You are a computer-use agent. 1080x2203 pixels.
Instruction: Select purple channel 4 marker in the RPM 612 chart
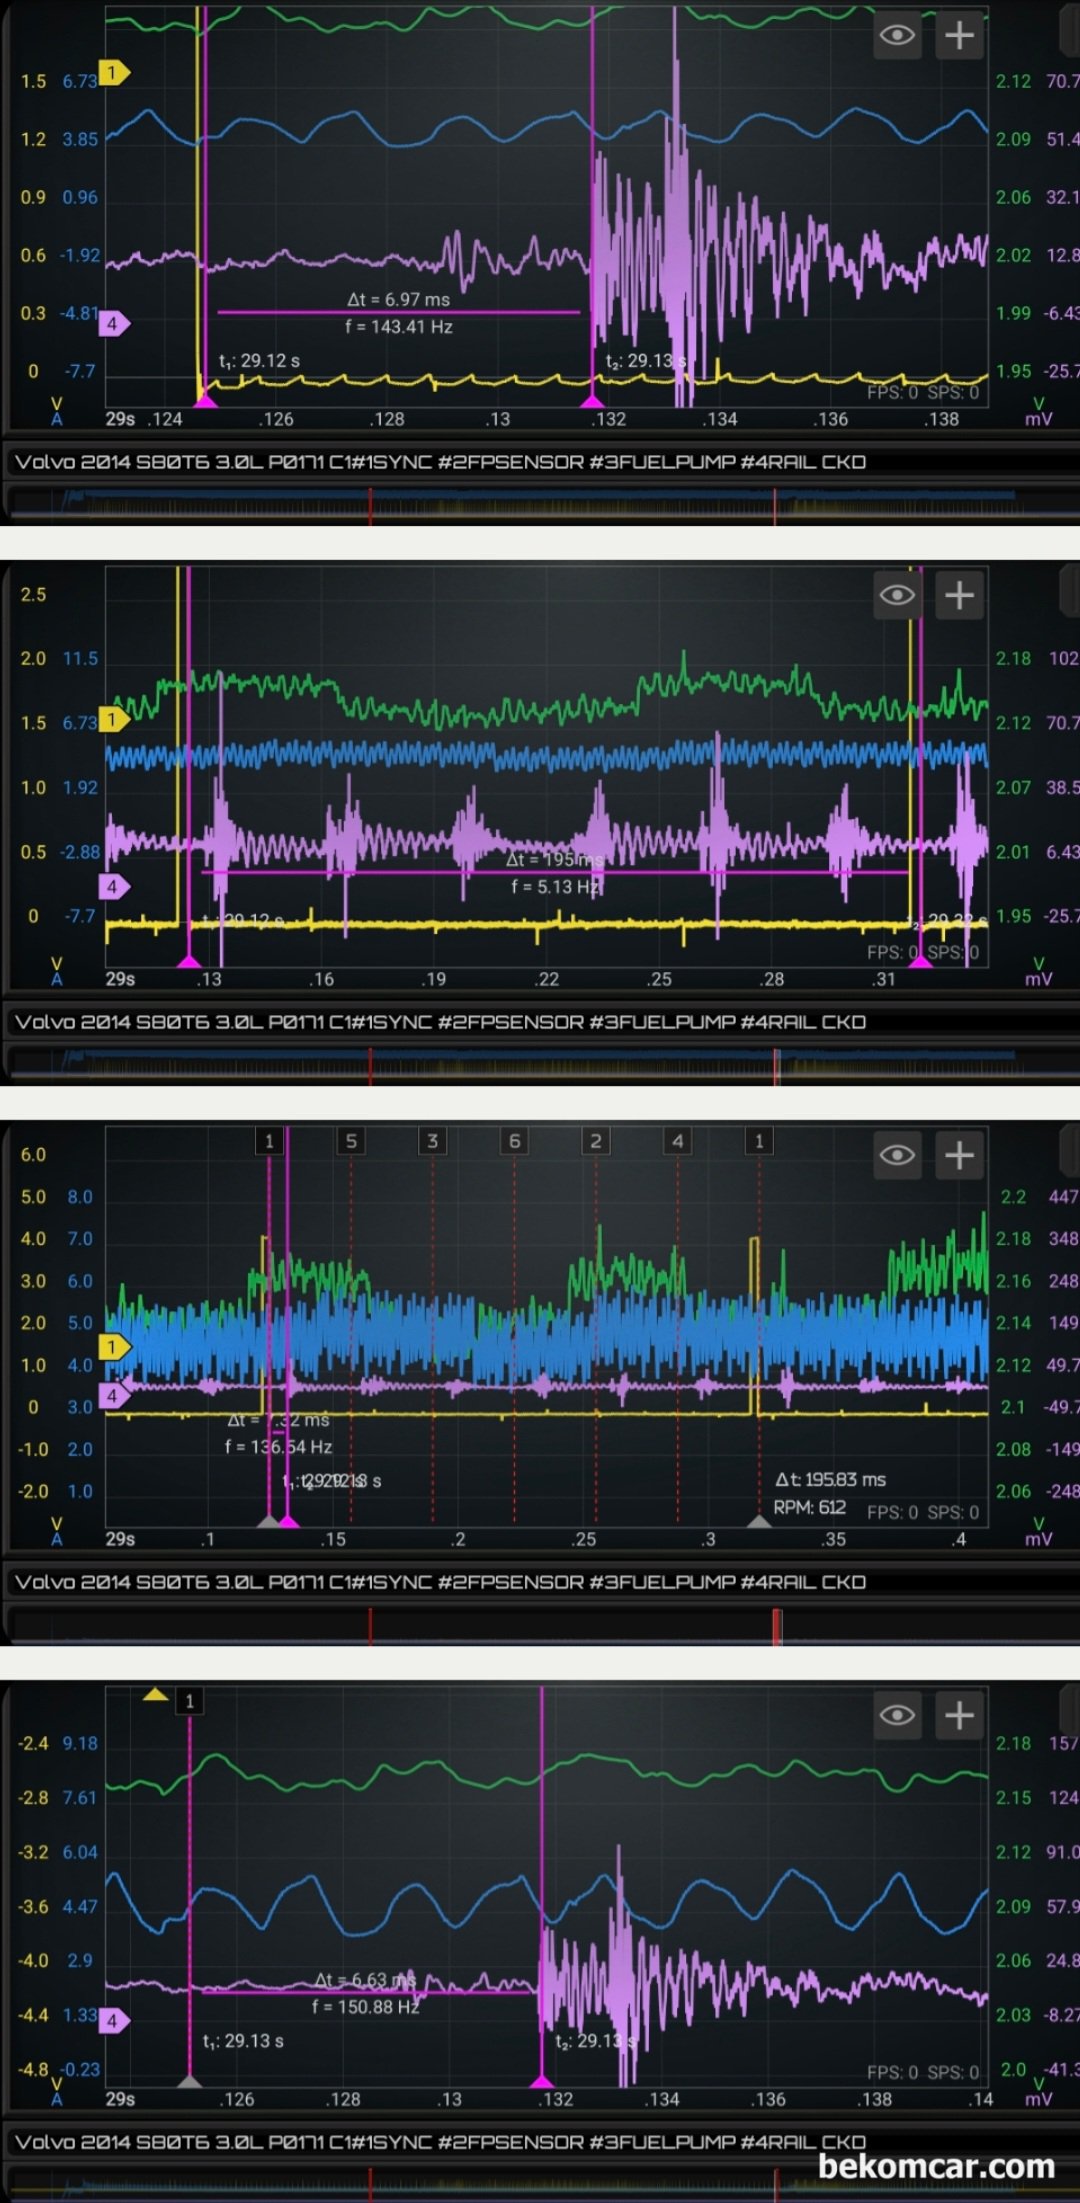(x=114, y=1395)
